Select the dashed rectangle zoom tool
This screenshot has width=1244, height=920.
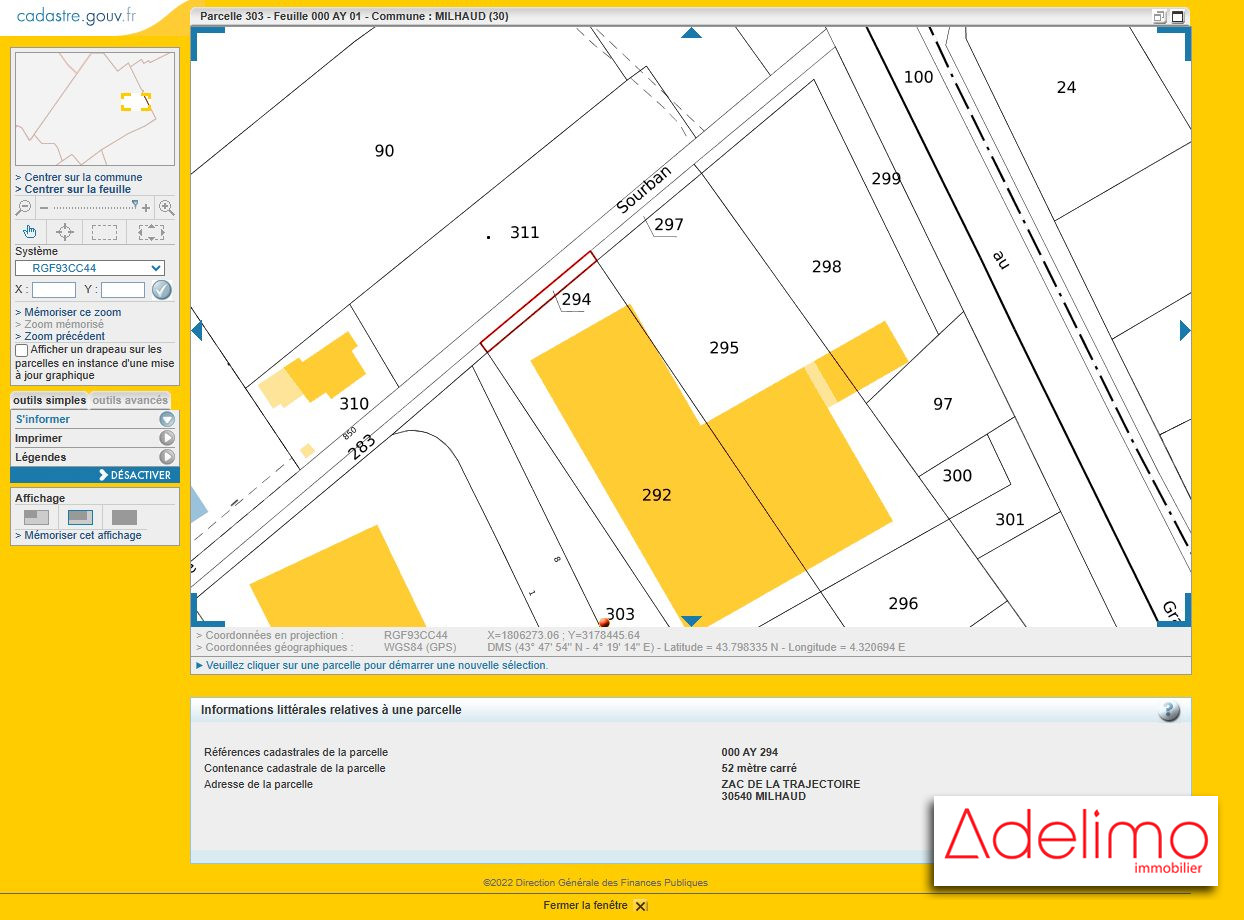[104, 232]
